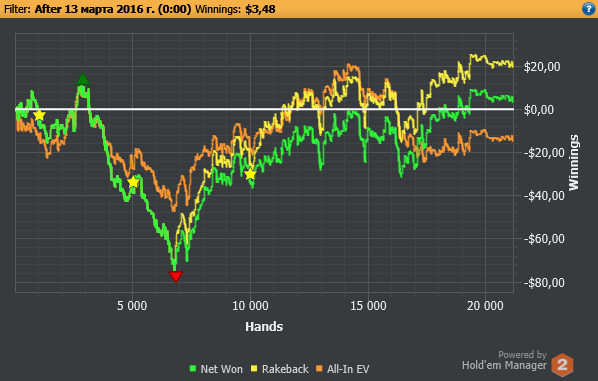Image resolution: width=598 pixels, height=381 pixels.
Task: Click the Winnings $3,48 value in header
Action: pos(260,9)
